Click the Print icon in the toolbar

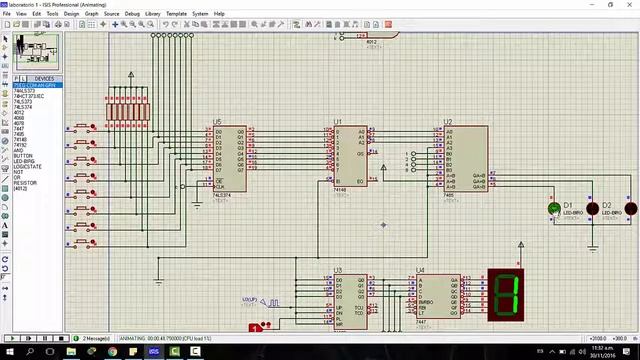point(58,24)
